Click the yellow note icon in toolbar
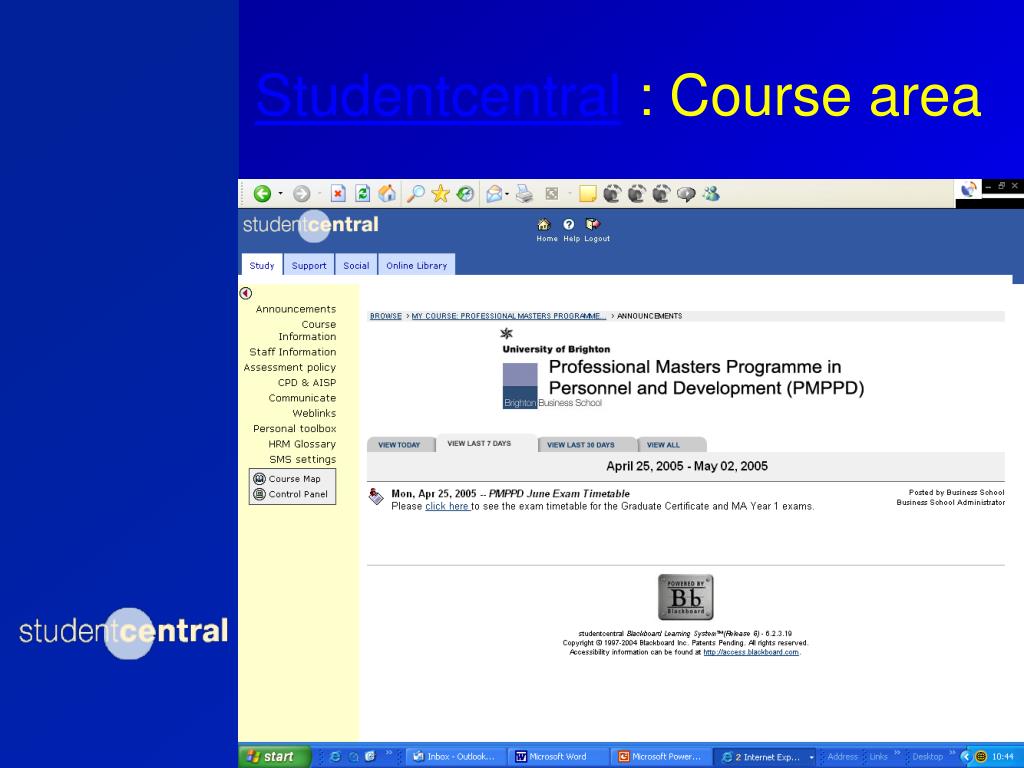This screenshot has height=768, width=1024. tap(588, 194)
